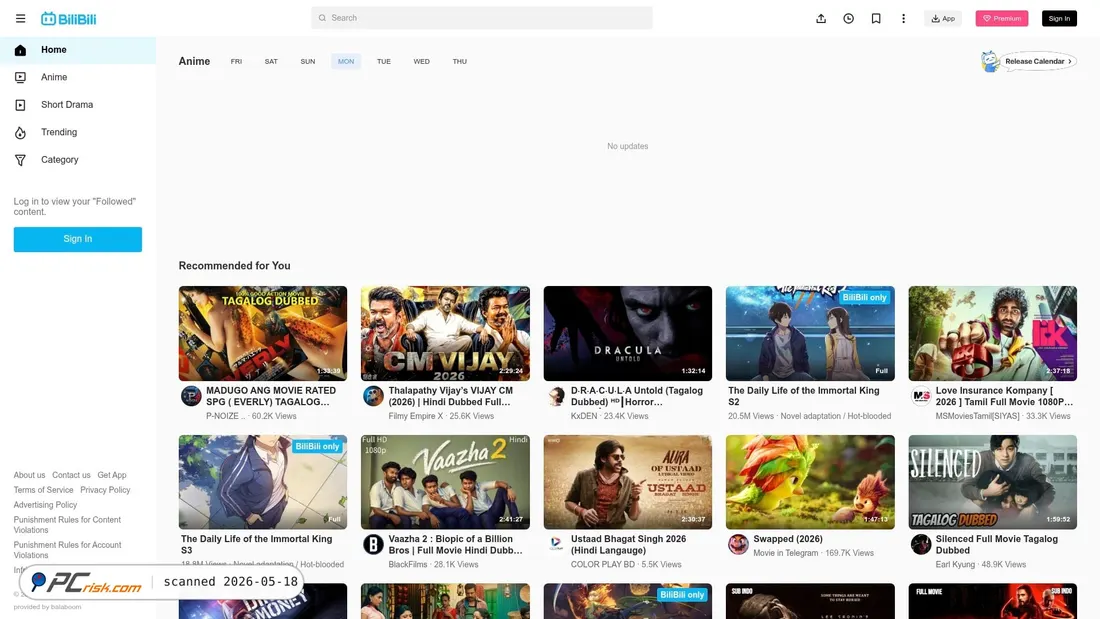Viewport: 1100px width, 619px height.
Task: Open the CM Vijay 2026 thumbnail
Action: (445, 333)
